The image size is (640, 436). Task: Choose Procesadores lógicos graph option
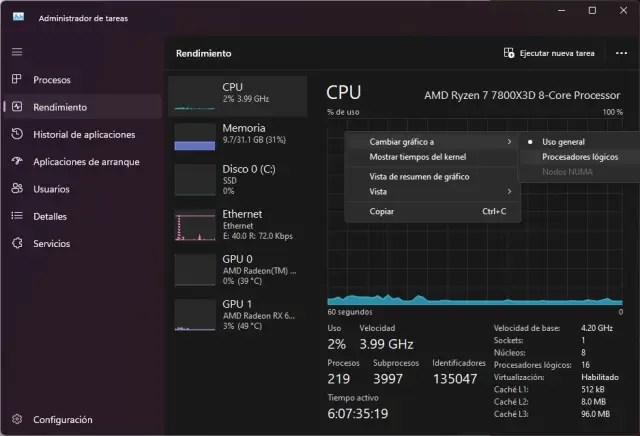[580, 156]
